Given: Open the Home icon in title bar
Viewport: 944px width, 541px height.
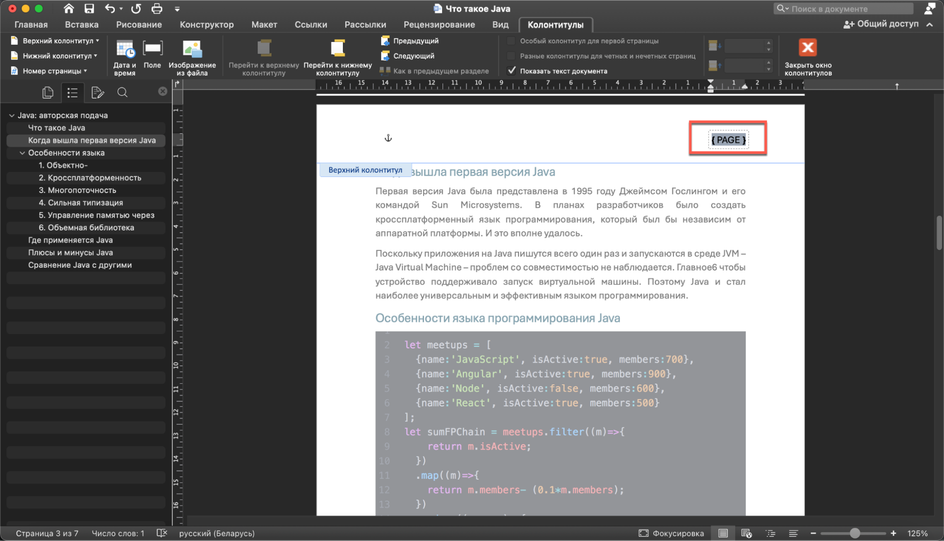Looking at the screenshot, I should tap(69, 8).
